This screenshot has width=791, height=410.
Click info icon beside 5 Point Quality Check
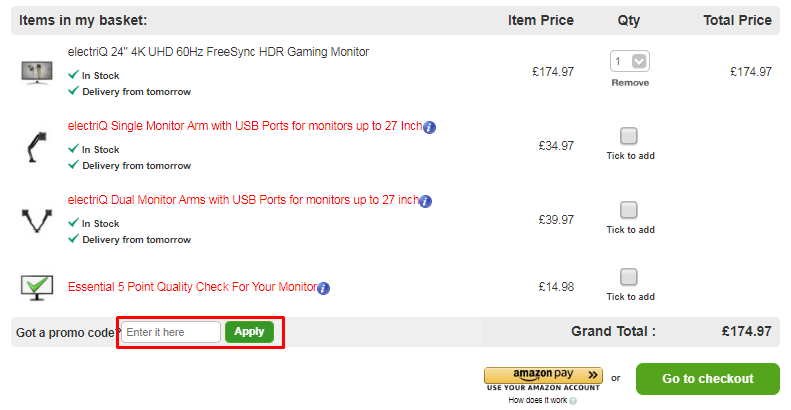pos(323,288)
